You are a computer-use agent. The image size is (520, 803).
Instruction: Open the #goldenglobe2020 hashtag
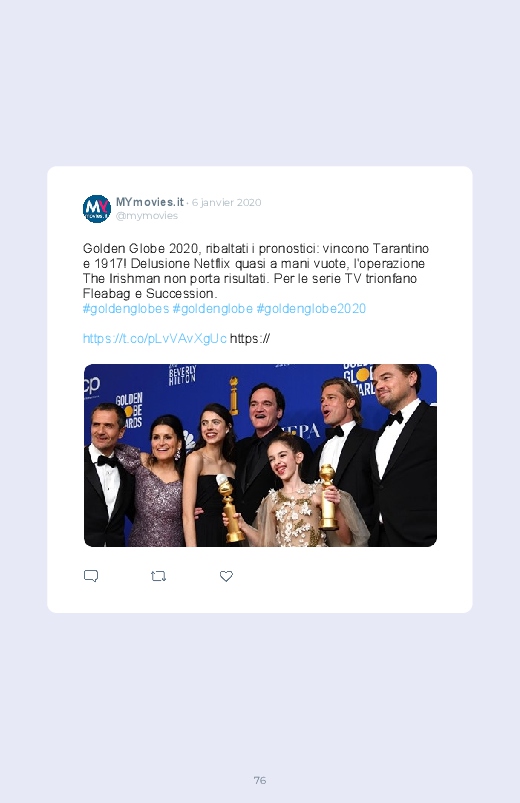pyautogui.click(x=311, y=309)
